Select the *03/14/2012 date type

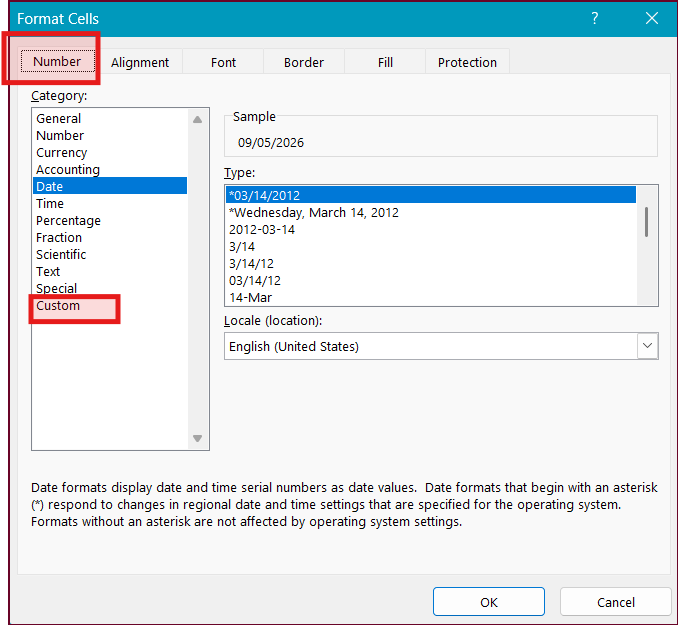pyautogui.click(x=431, y=195)
